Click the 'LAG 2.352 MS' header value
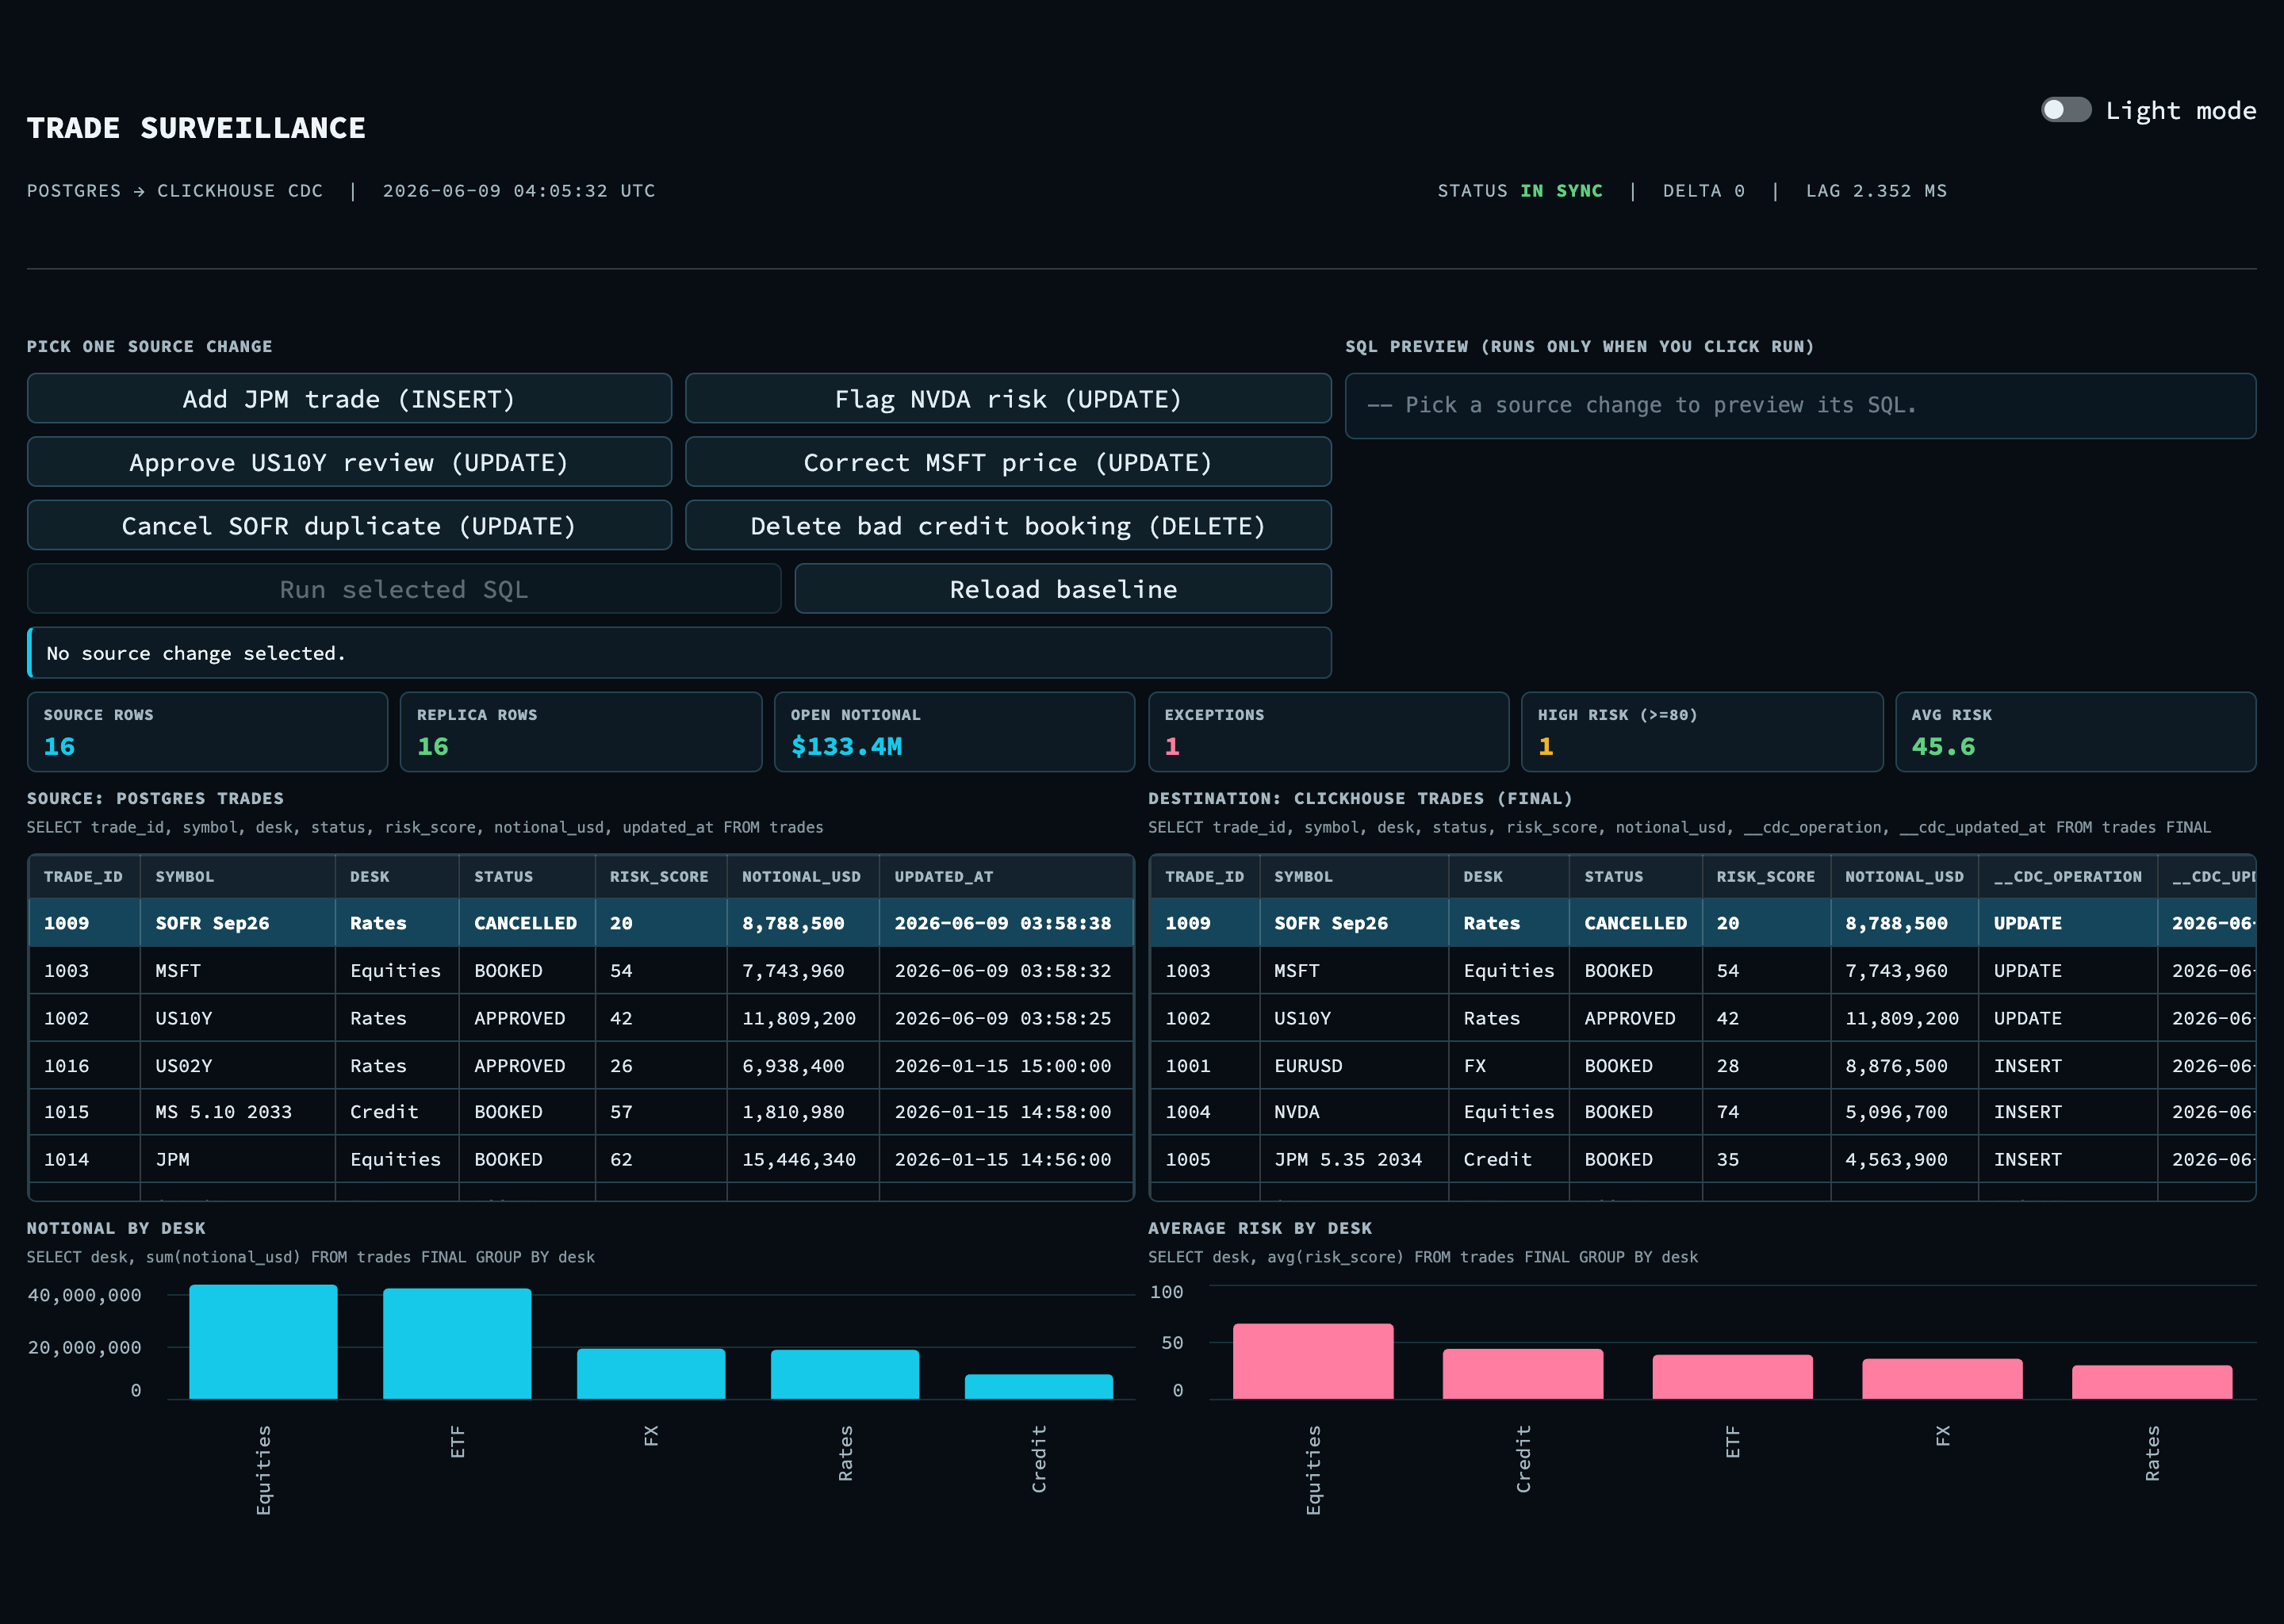This screenshot has width=2284, height=1624. pyautogui.click(x=1876, y=191)
